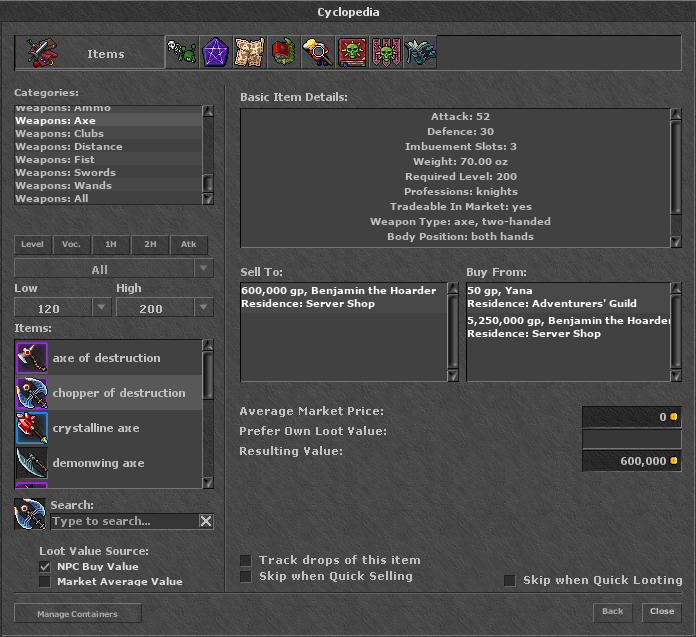Open the Items tab
This screenshot has width=696, height=637.
[90, 53]
